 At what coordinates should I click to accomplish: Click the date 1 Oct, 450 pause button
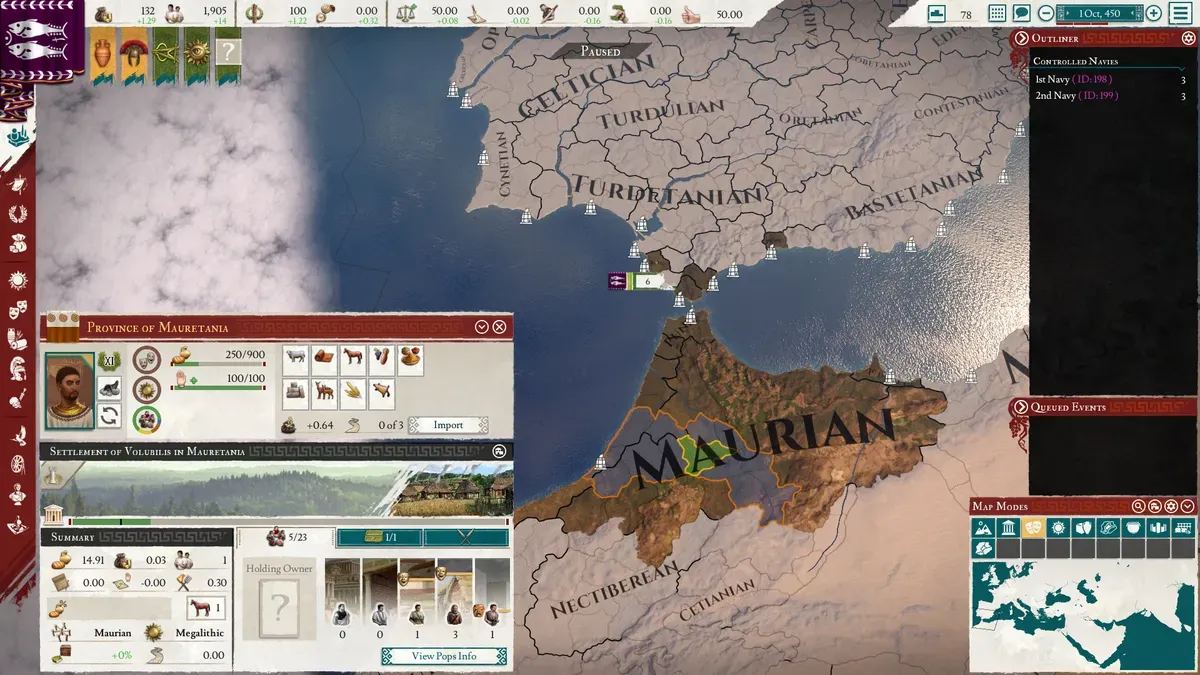[1100, 13]
